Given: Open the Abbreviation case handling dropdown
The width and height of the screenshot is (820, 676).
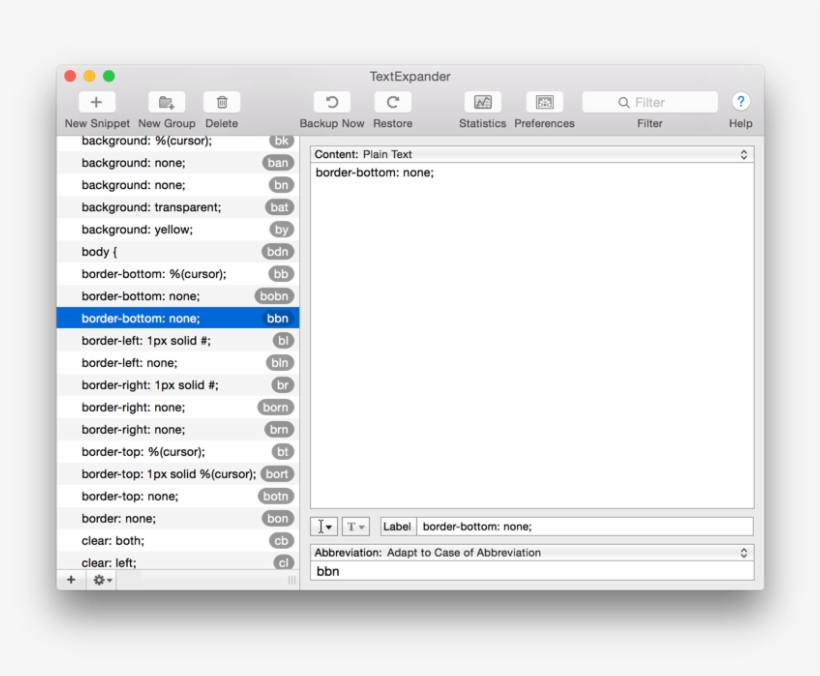Looking at the screenshot, I should pos(528,551).
